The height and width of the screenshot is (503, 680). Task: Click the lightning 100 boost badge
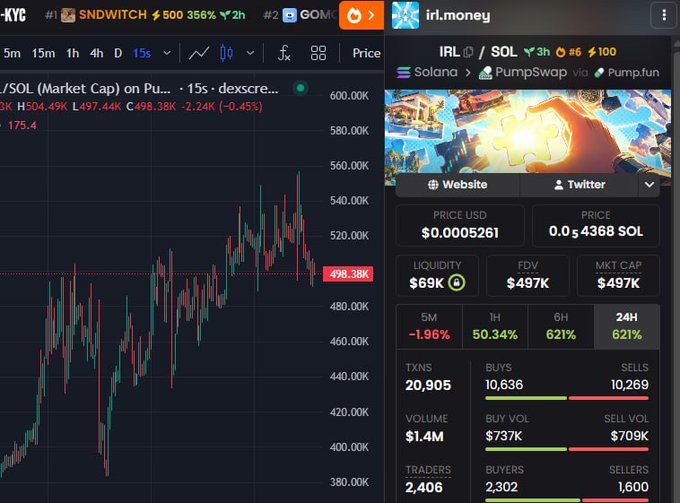pyautogui.click(x=602, y=52)
